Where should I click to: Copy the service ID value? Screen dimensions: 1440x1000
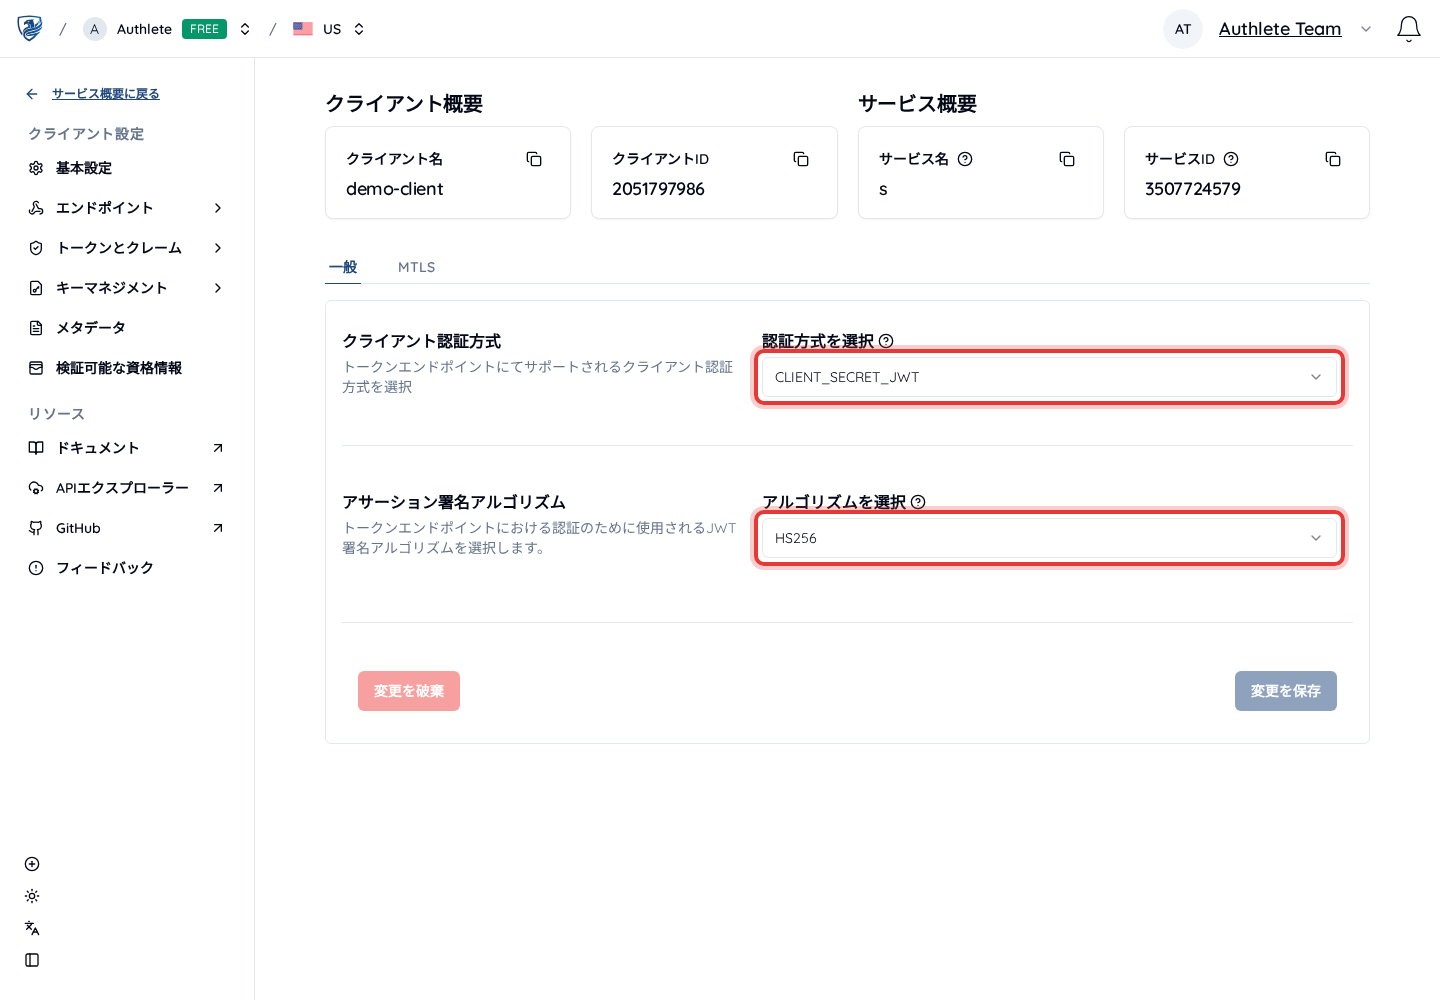[1333, 159]
